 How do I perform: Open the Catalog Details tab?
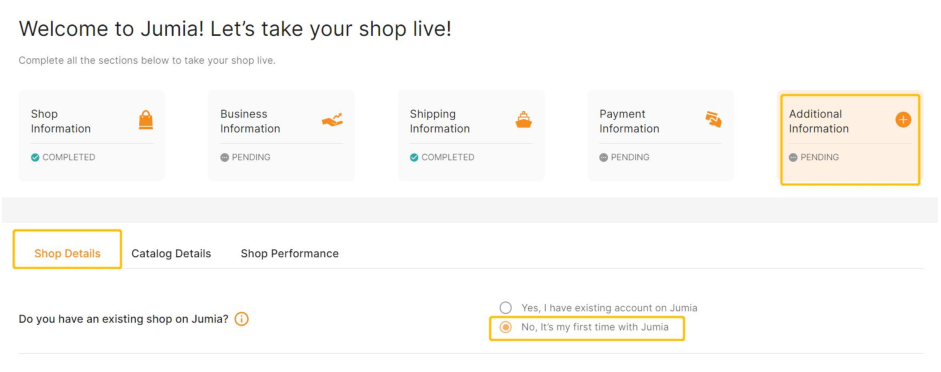pos(171,253)
